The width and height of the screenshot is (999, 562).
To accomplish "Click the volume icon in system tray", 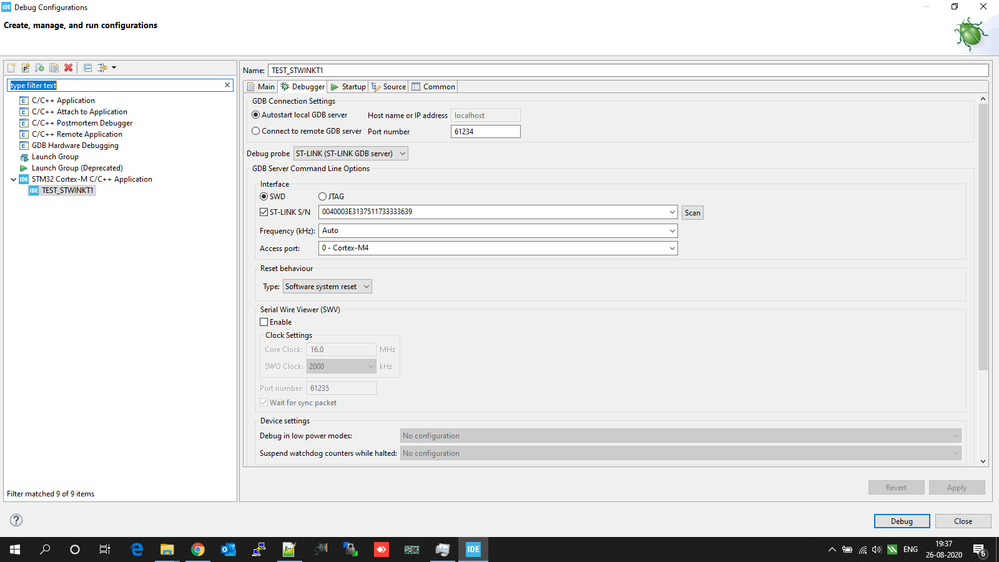I will (877, 549).
